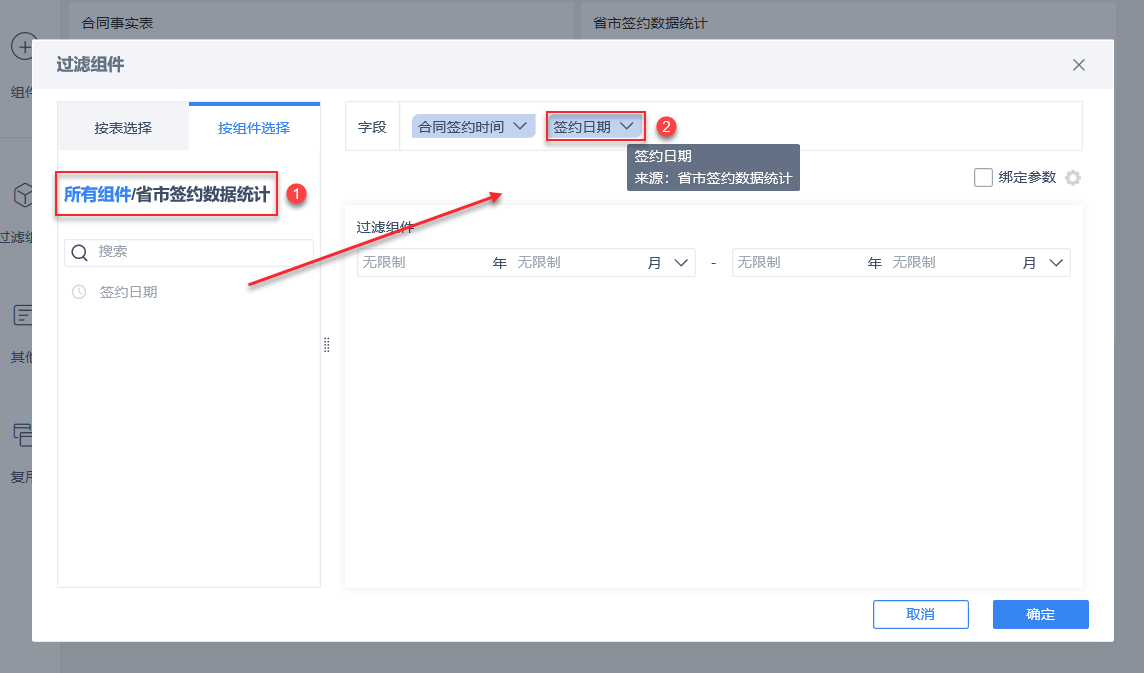Click the magnifier search icon
This screenshot has height=673, width=1144.
point(79,253)
